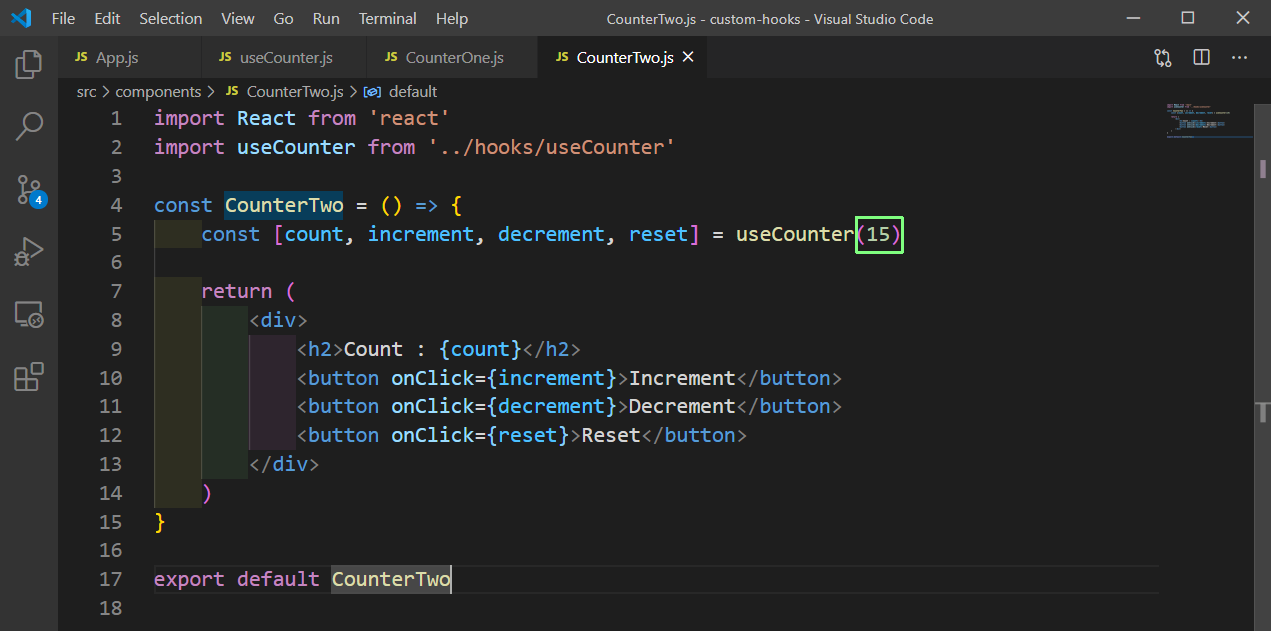Click the useCounter call on line 5

795,234
